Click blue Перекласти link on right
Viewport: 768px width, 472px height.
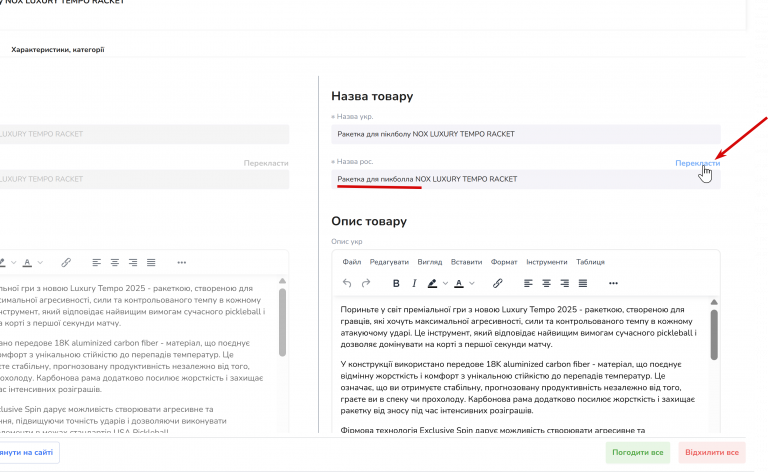697,163
